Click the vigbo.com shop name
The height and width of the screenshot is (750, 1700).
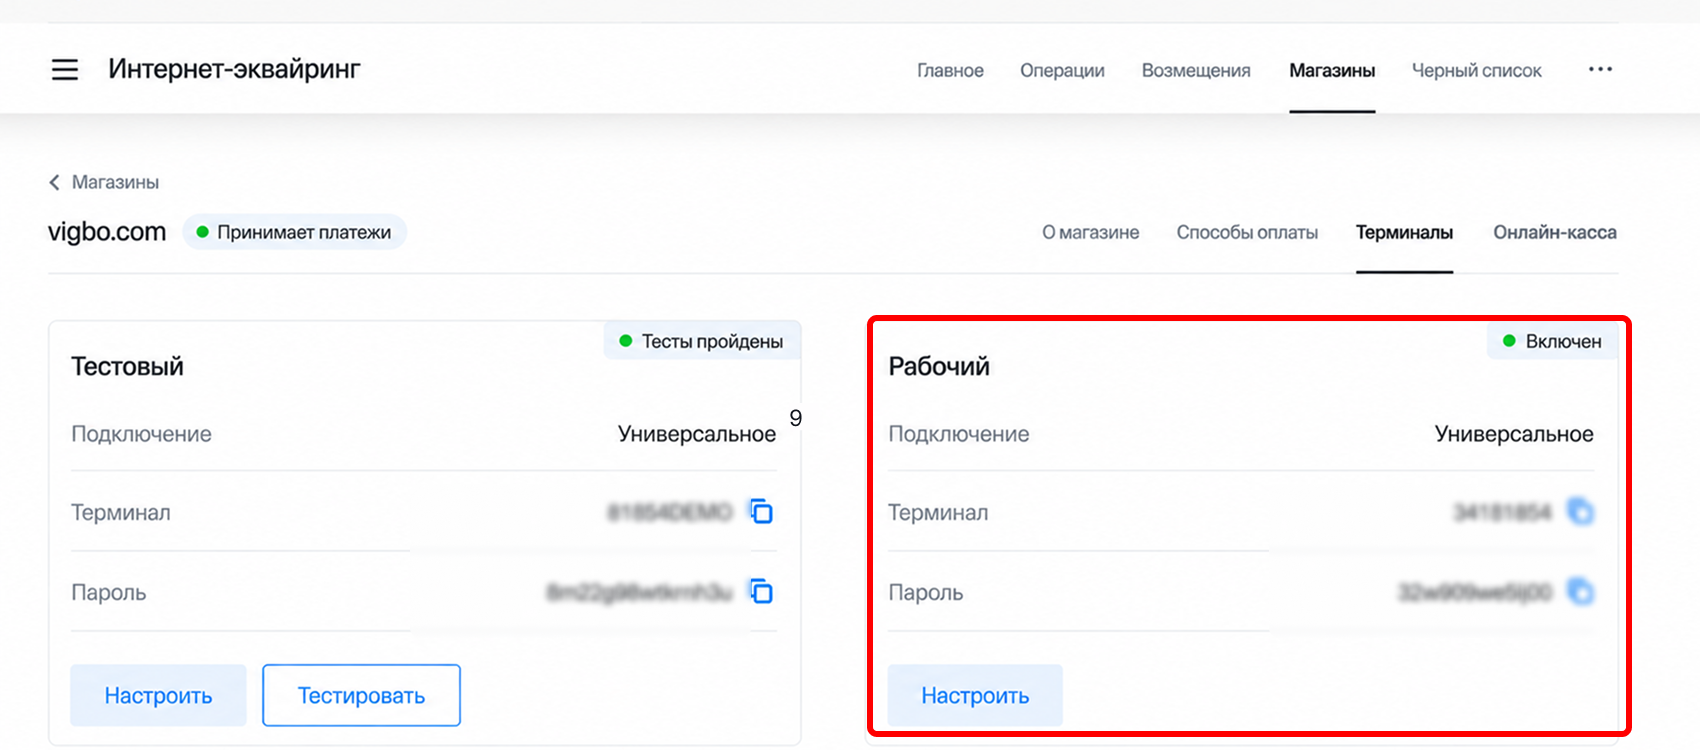(x=107, y=232)
